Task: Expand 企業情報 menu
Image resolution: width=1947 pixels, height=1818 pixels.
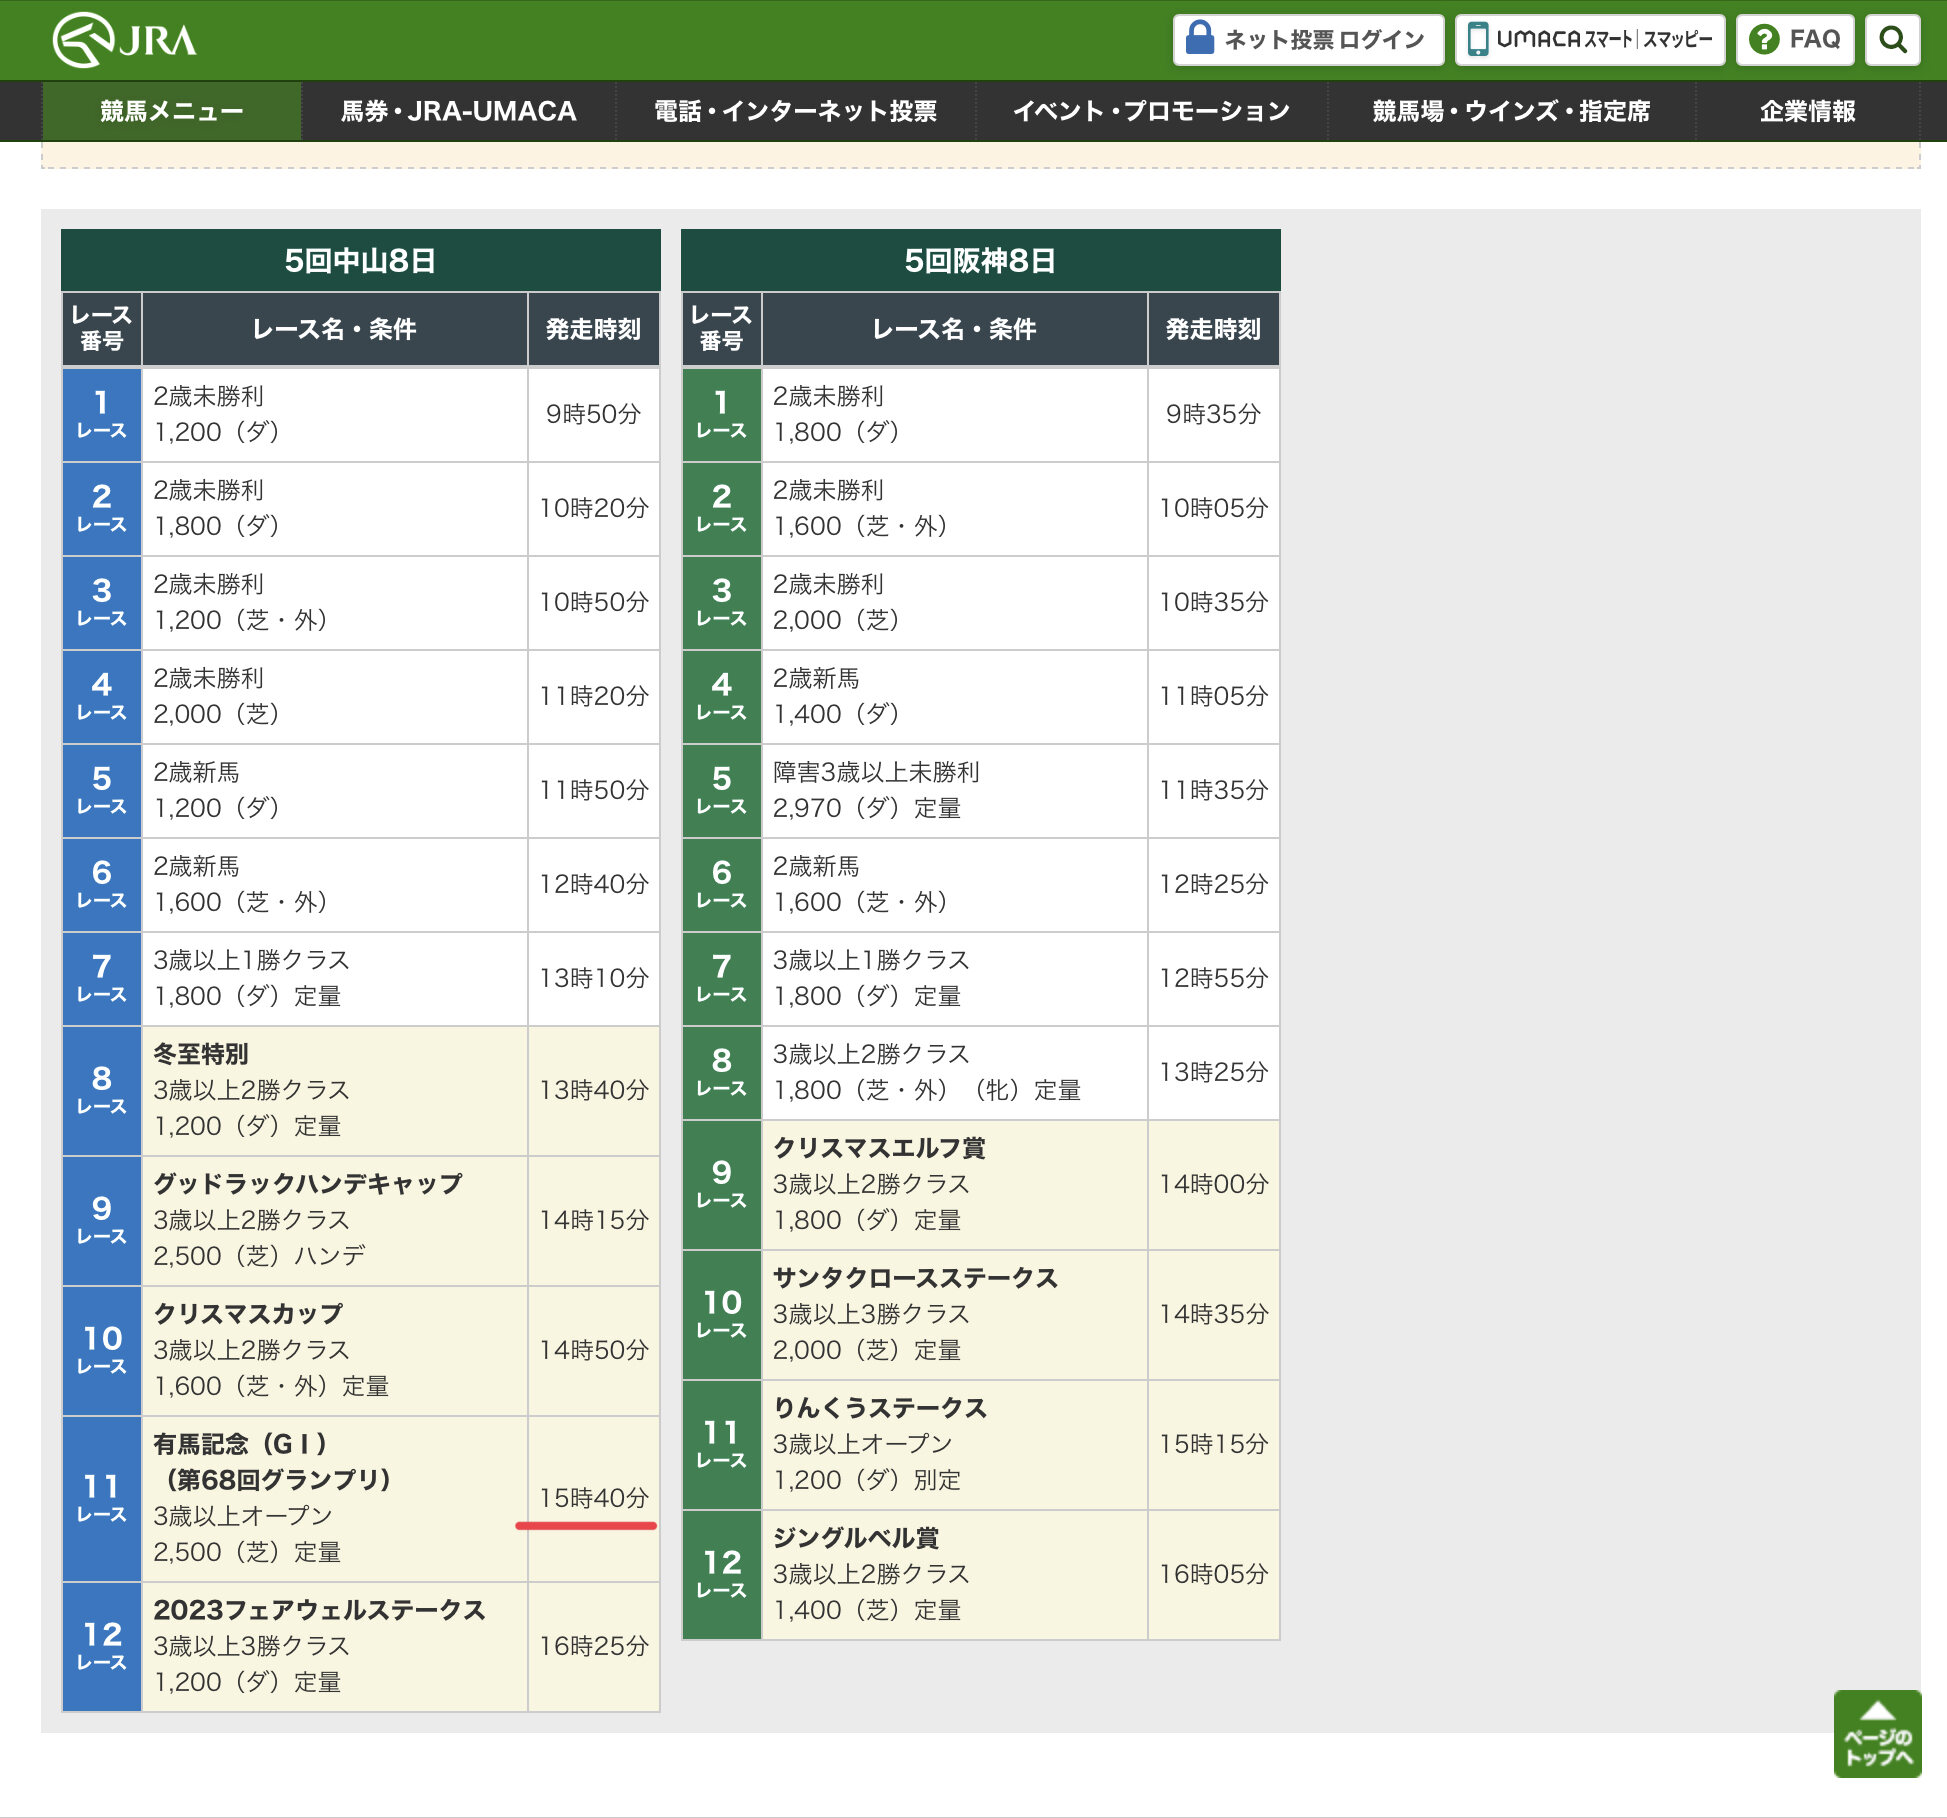Action: pyautogui.click(x=1807, y=111)
